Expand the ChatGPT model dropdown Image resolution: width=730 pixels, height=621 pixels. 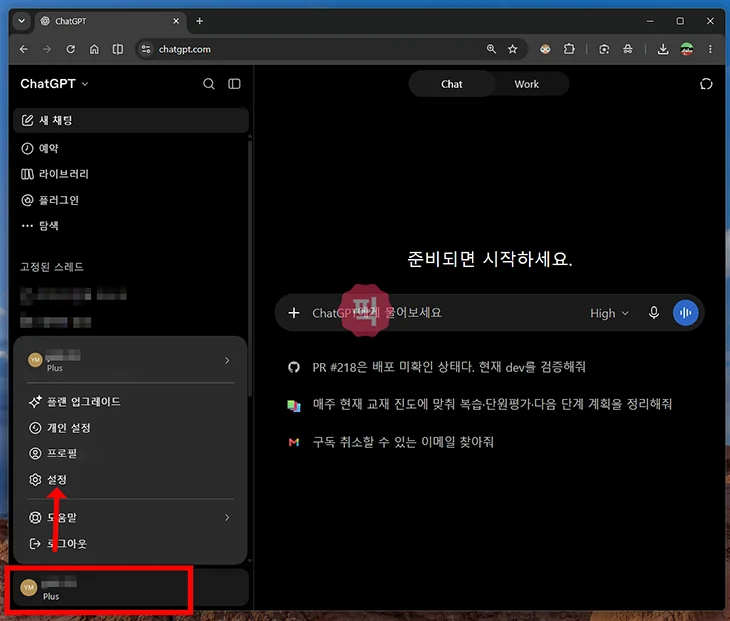pyautogui.click(x=54, y=84)
